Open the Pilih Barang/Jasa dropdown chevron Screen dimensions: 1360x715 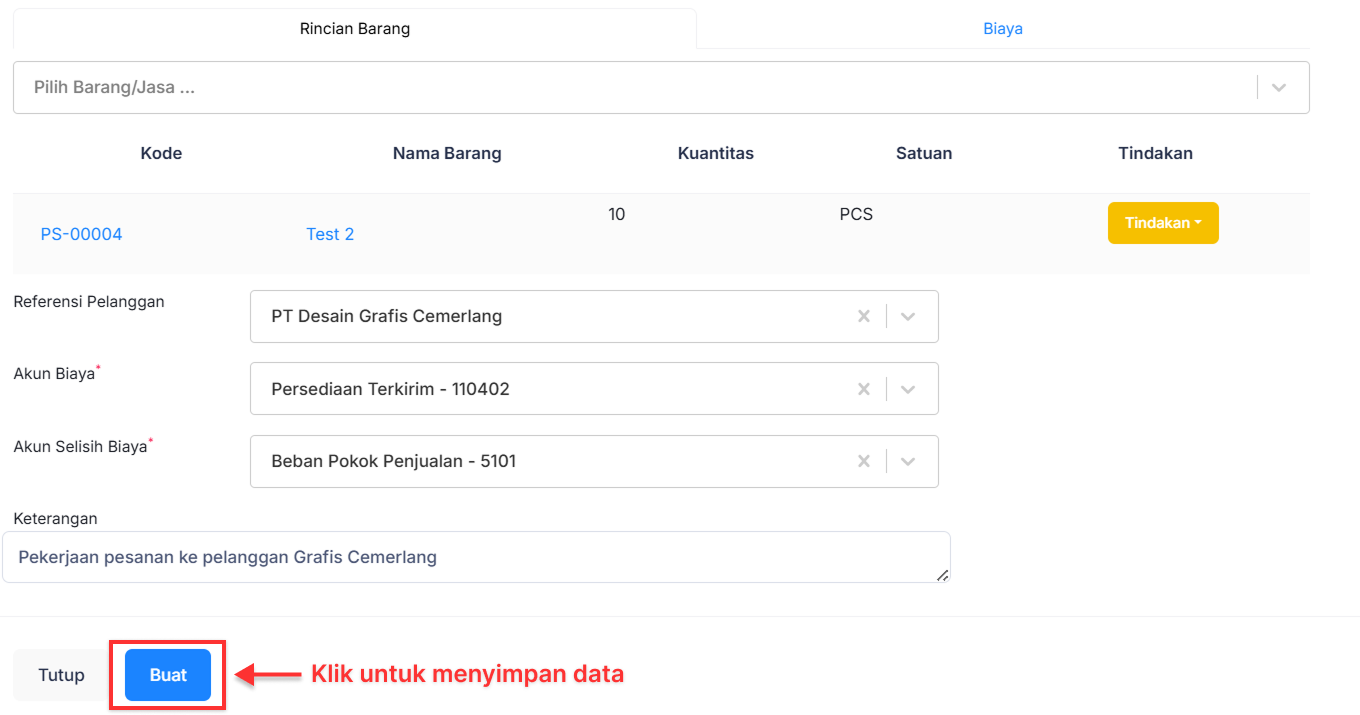tap(1278, 87)
